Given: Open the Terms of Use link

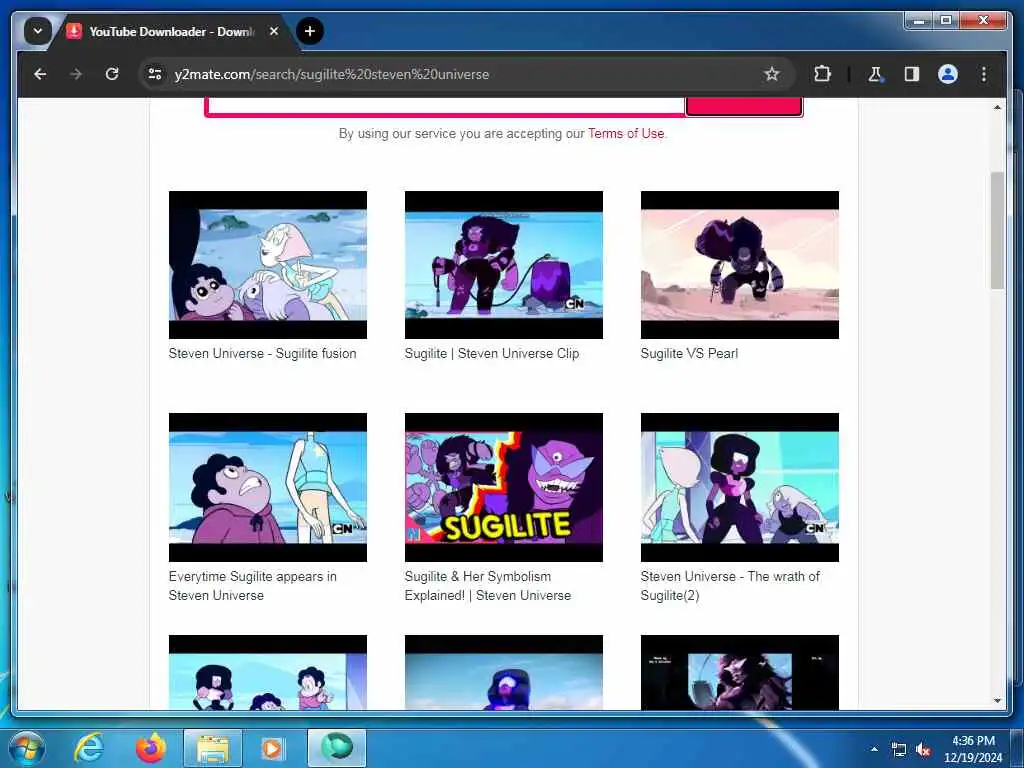Looking at the screenshot, I should click(626, 133).
